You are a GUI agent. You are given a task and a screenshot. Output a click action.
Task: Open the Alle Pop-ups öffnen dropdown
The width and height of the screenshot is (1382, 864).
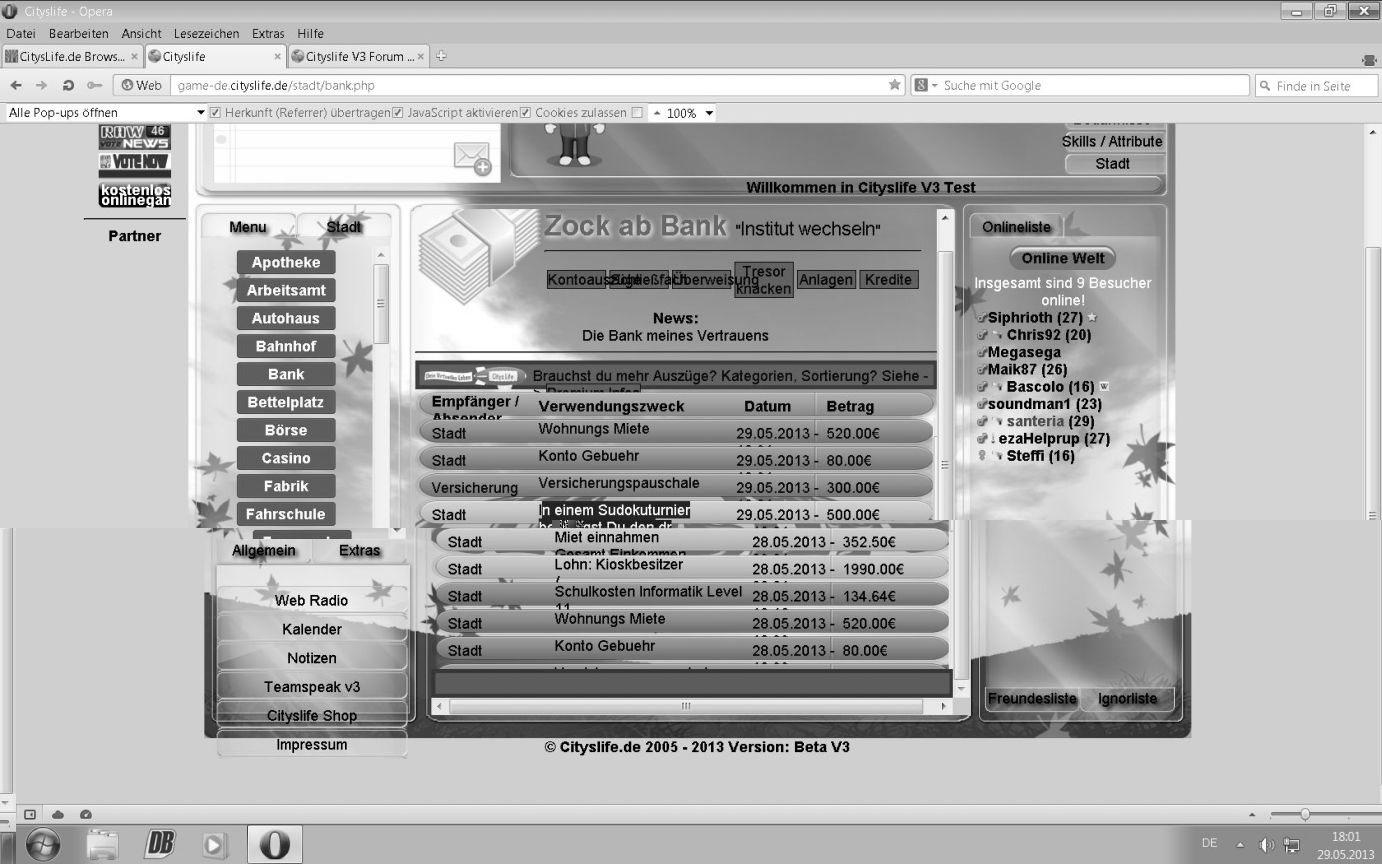[200, 113]
